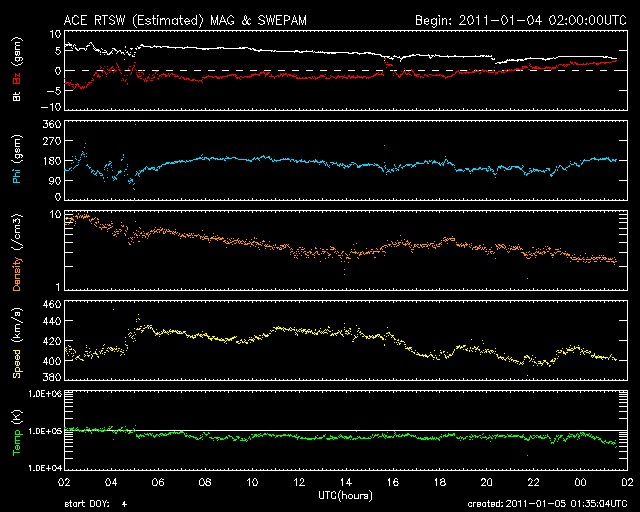Image resolution: width=640 pixels, height=512 pixels.
Task: Click the dashed zero line in Bt Bz panel
Action: click(346, 70)
